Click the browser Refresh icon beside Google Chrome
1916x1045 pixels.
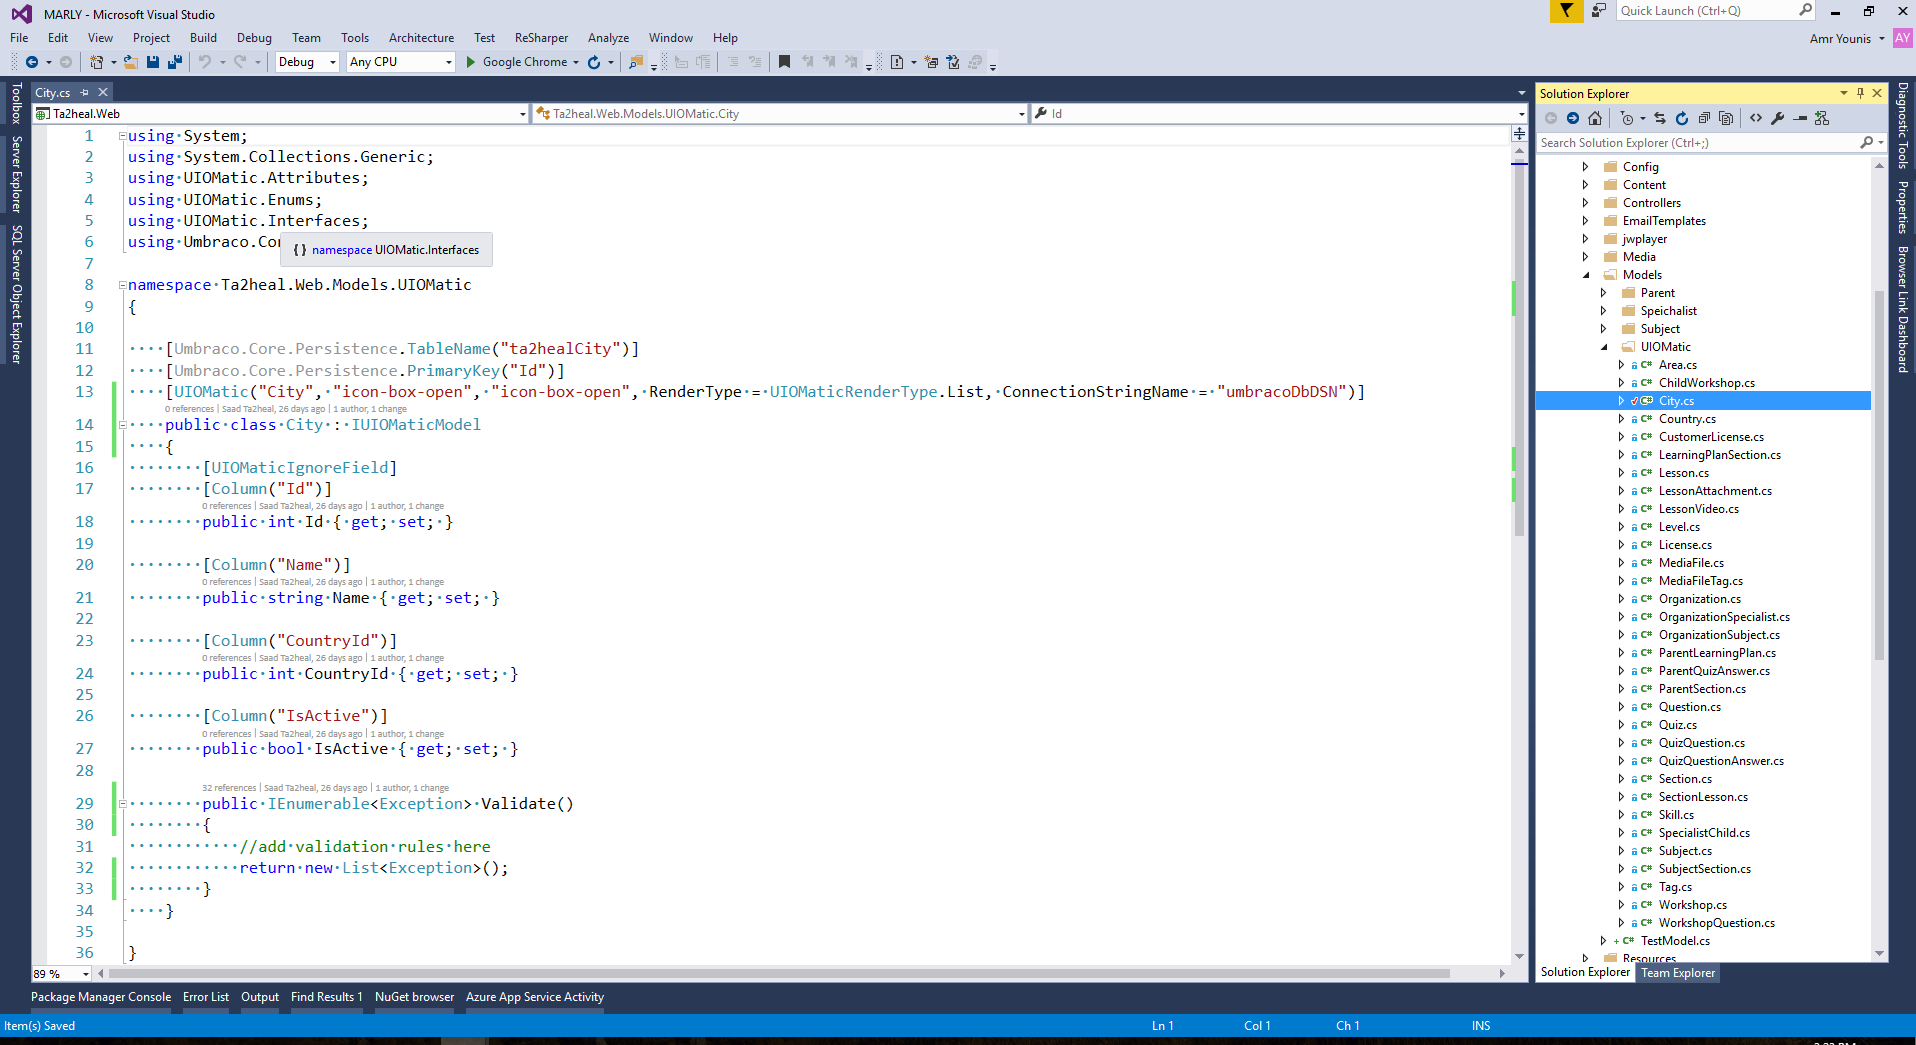coord(594,62)
